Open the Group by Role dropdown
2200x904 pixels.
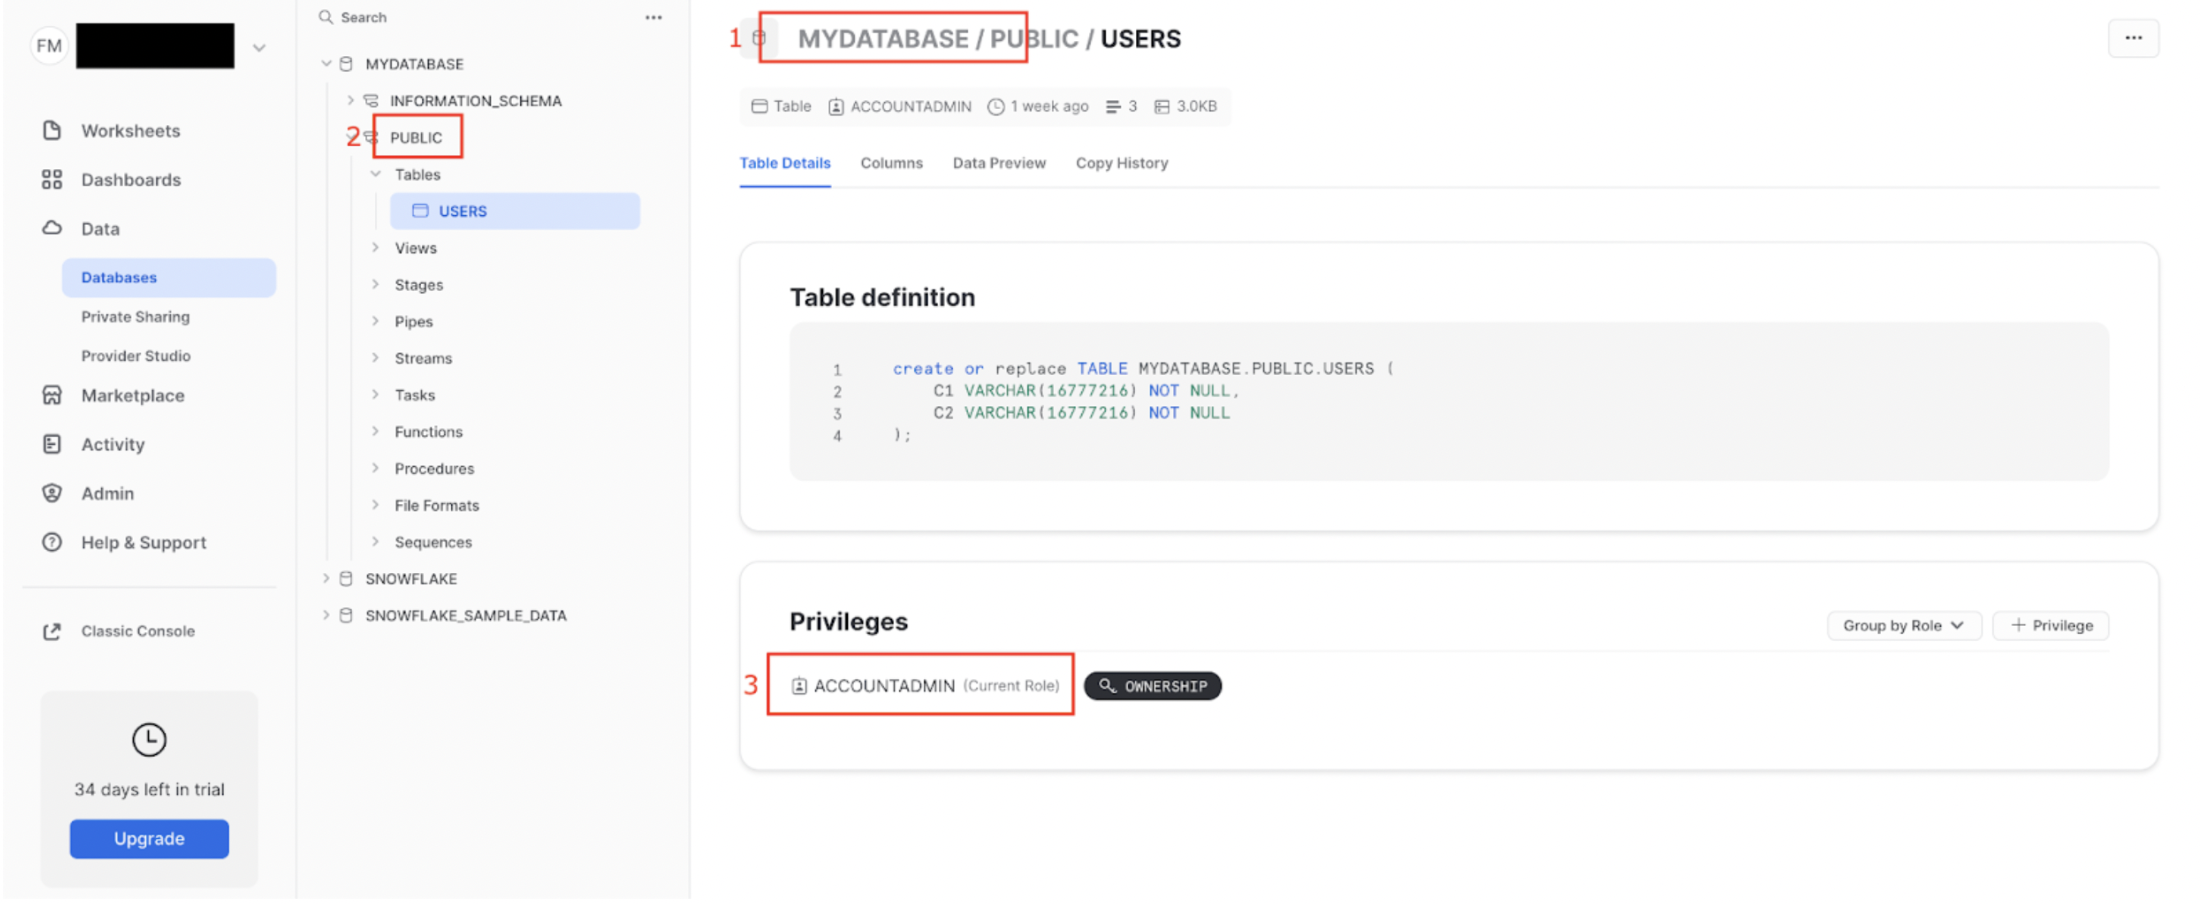point(1904,626)
